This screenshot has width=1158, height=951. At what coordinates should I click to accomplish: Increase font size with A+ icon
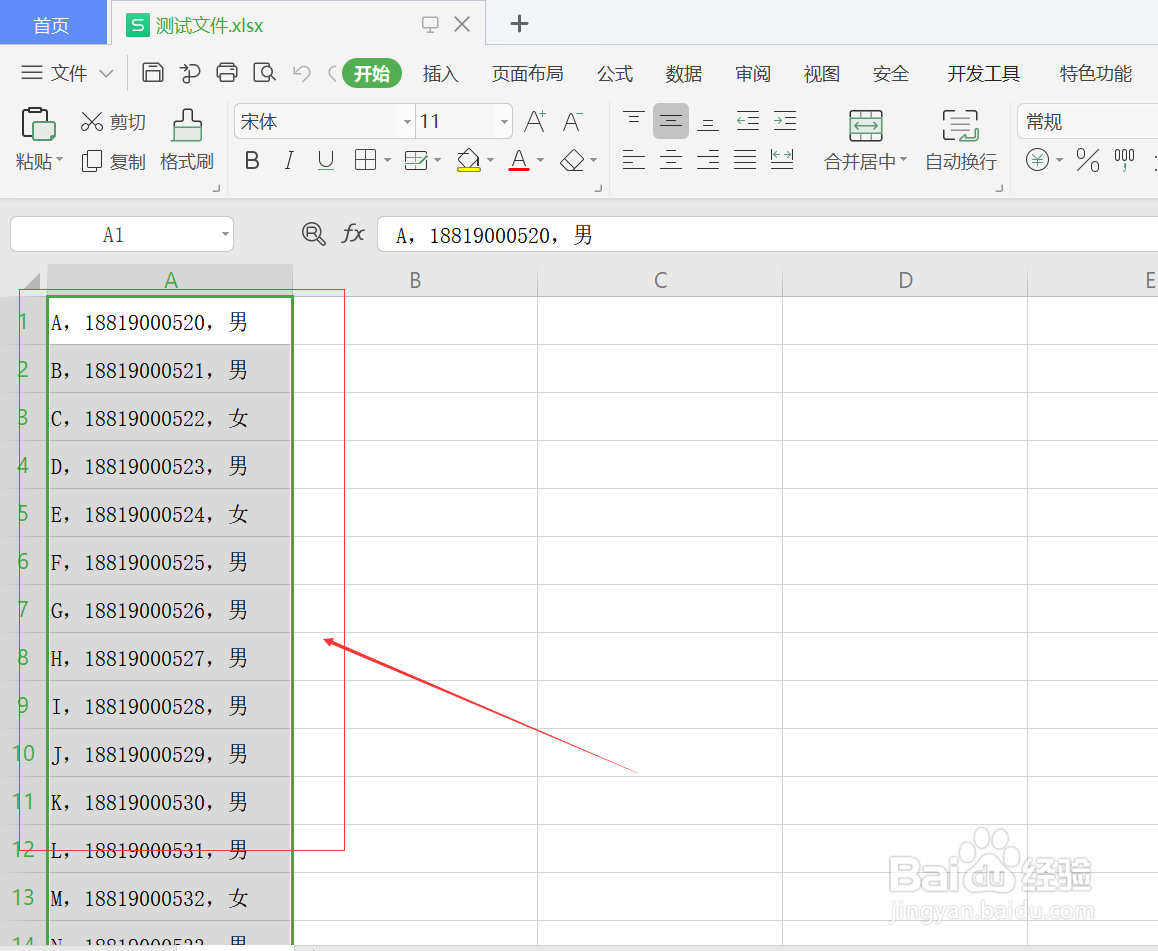[x=535, y=121]
